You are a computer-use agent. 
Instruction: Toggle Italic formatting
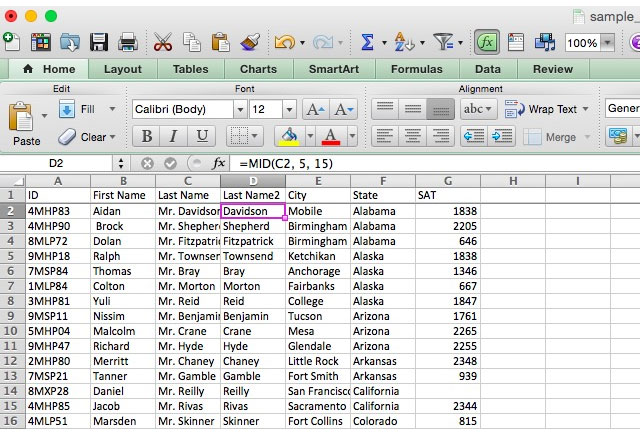click(173, 136)
